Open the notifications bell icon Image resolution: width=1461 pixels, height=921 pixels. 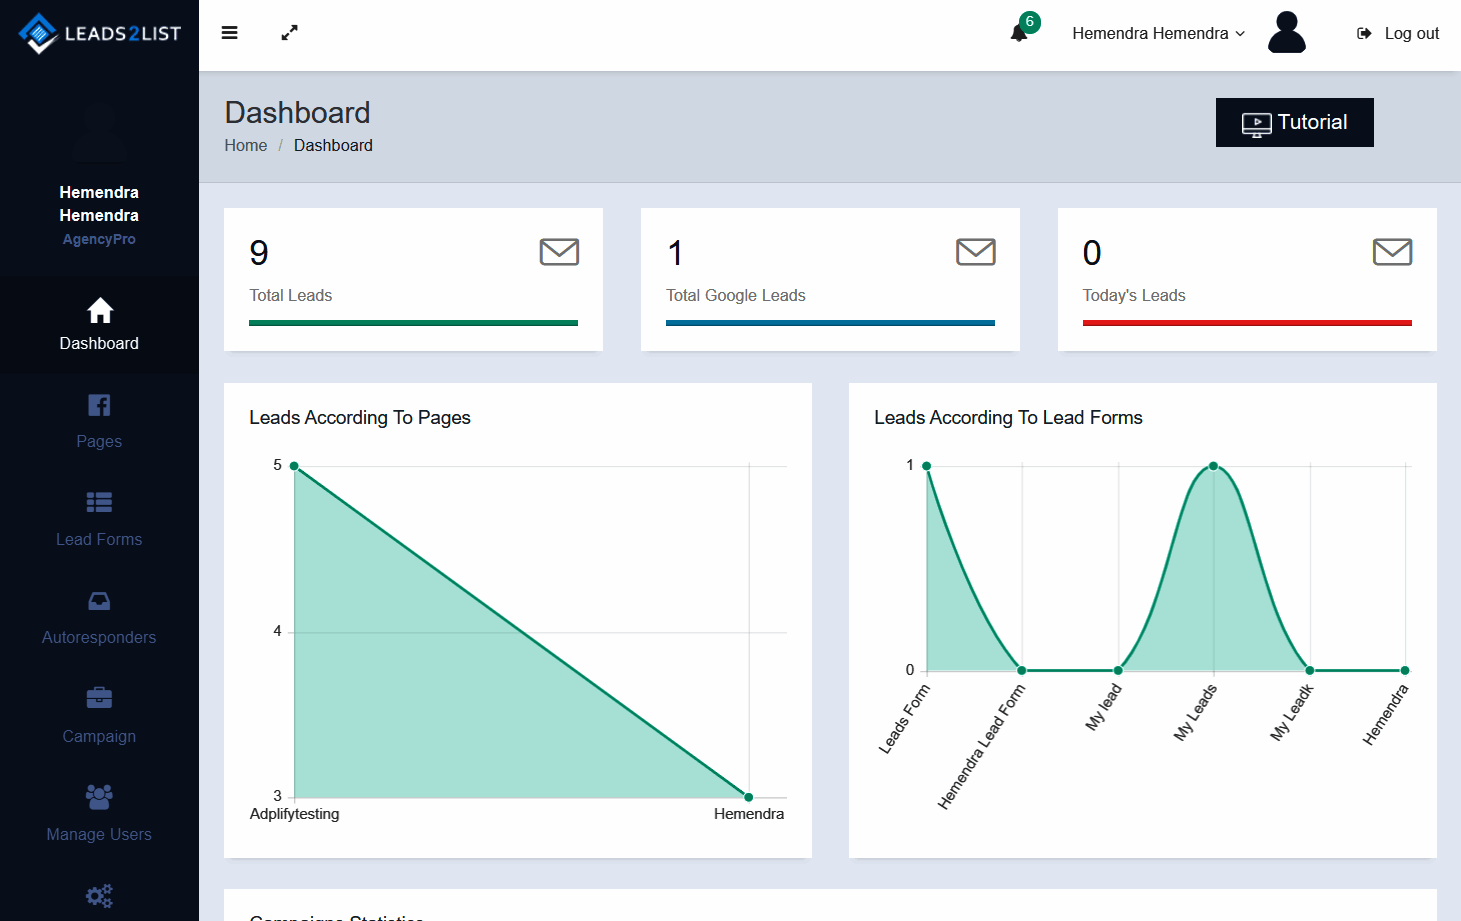pos(1019,33)
